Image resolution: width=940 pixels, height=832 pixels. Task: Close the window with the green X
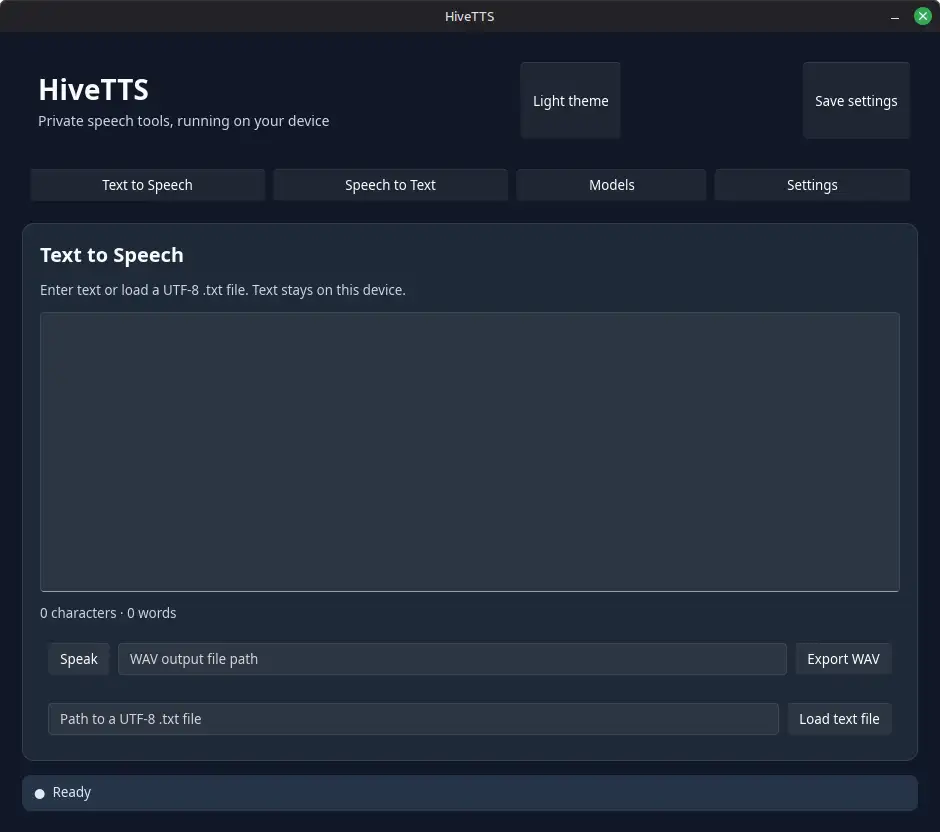coord(923,16)
